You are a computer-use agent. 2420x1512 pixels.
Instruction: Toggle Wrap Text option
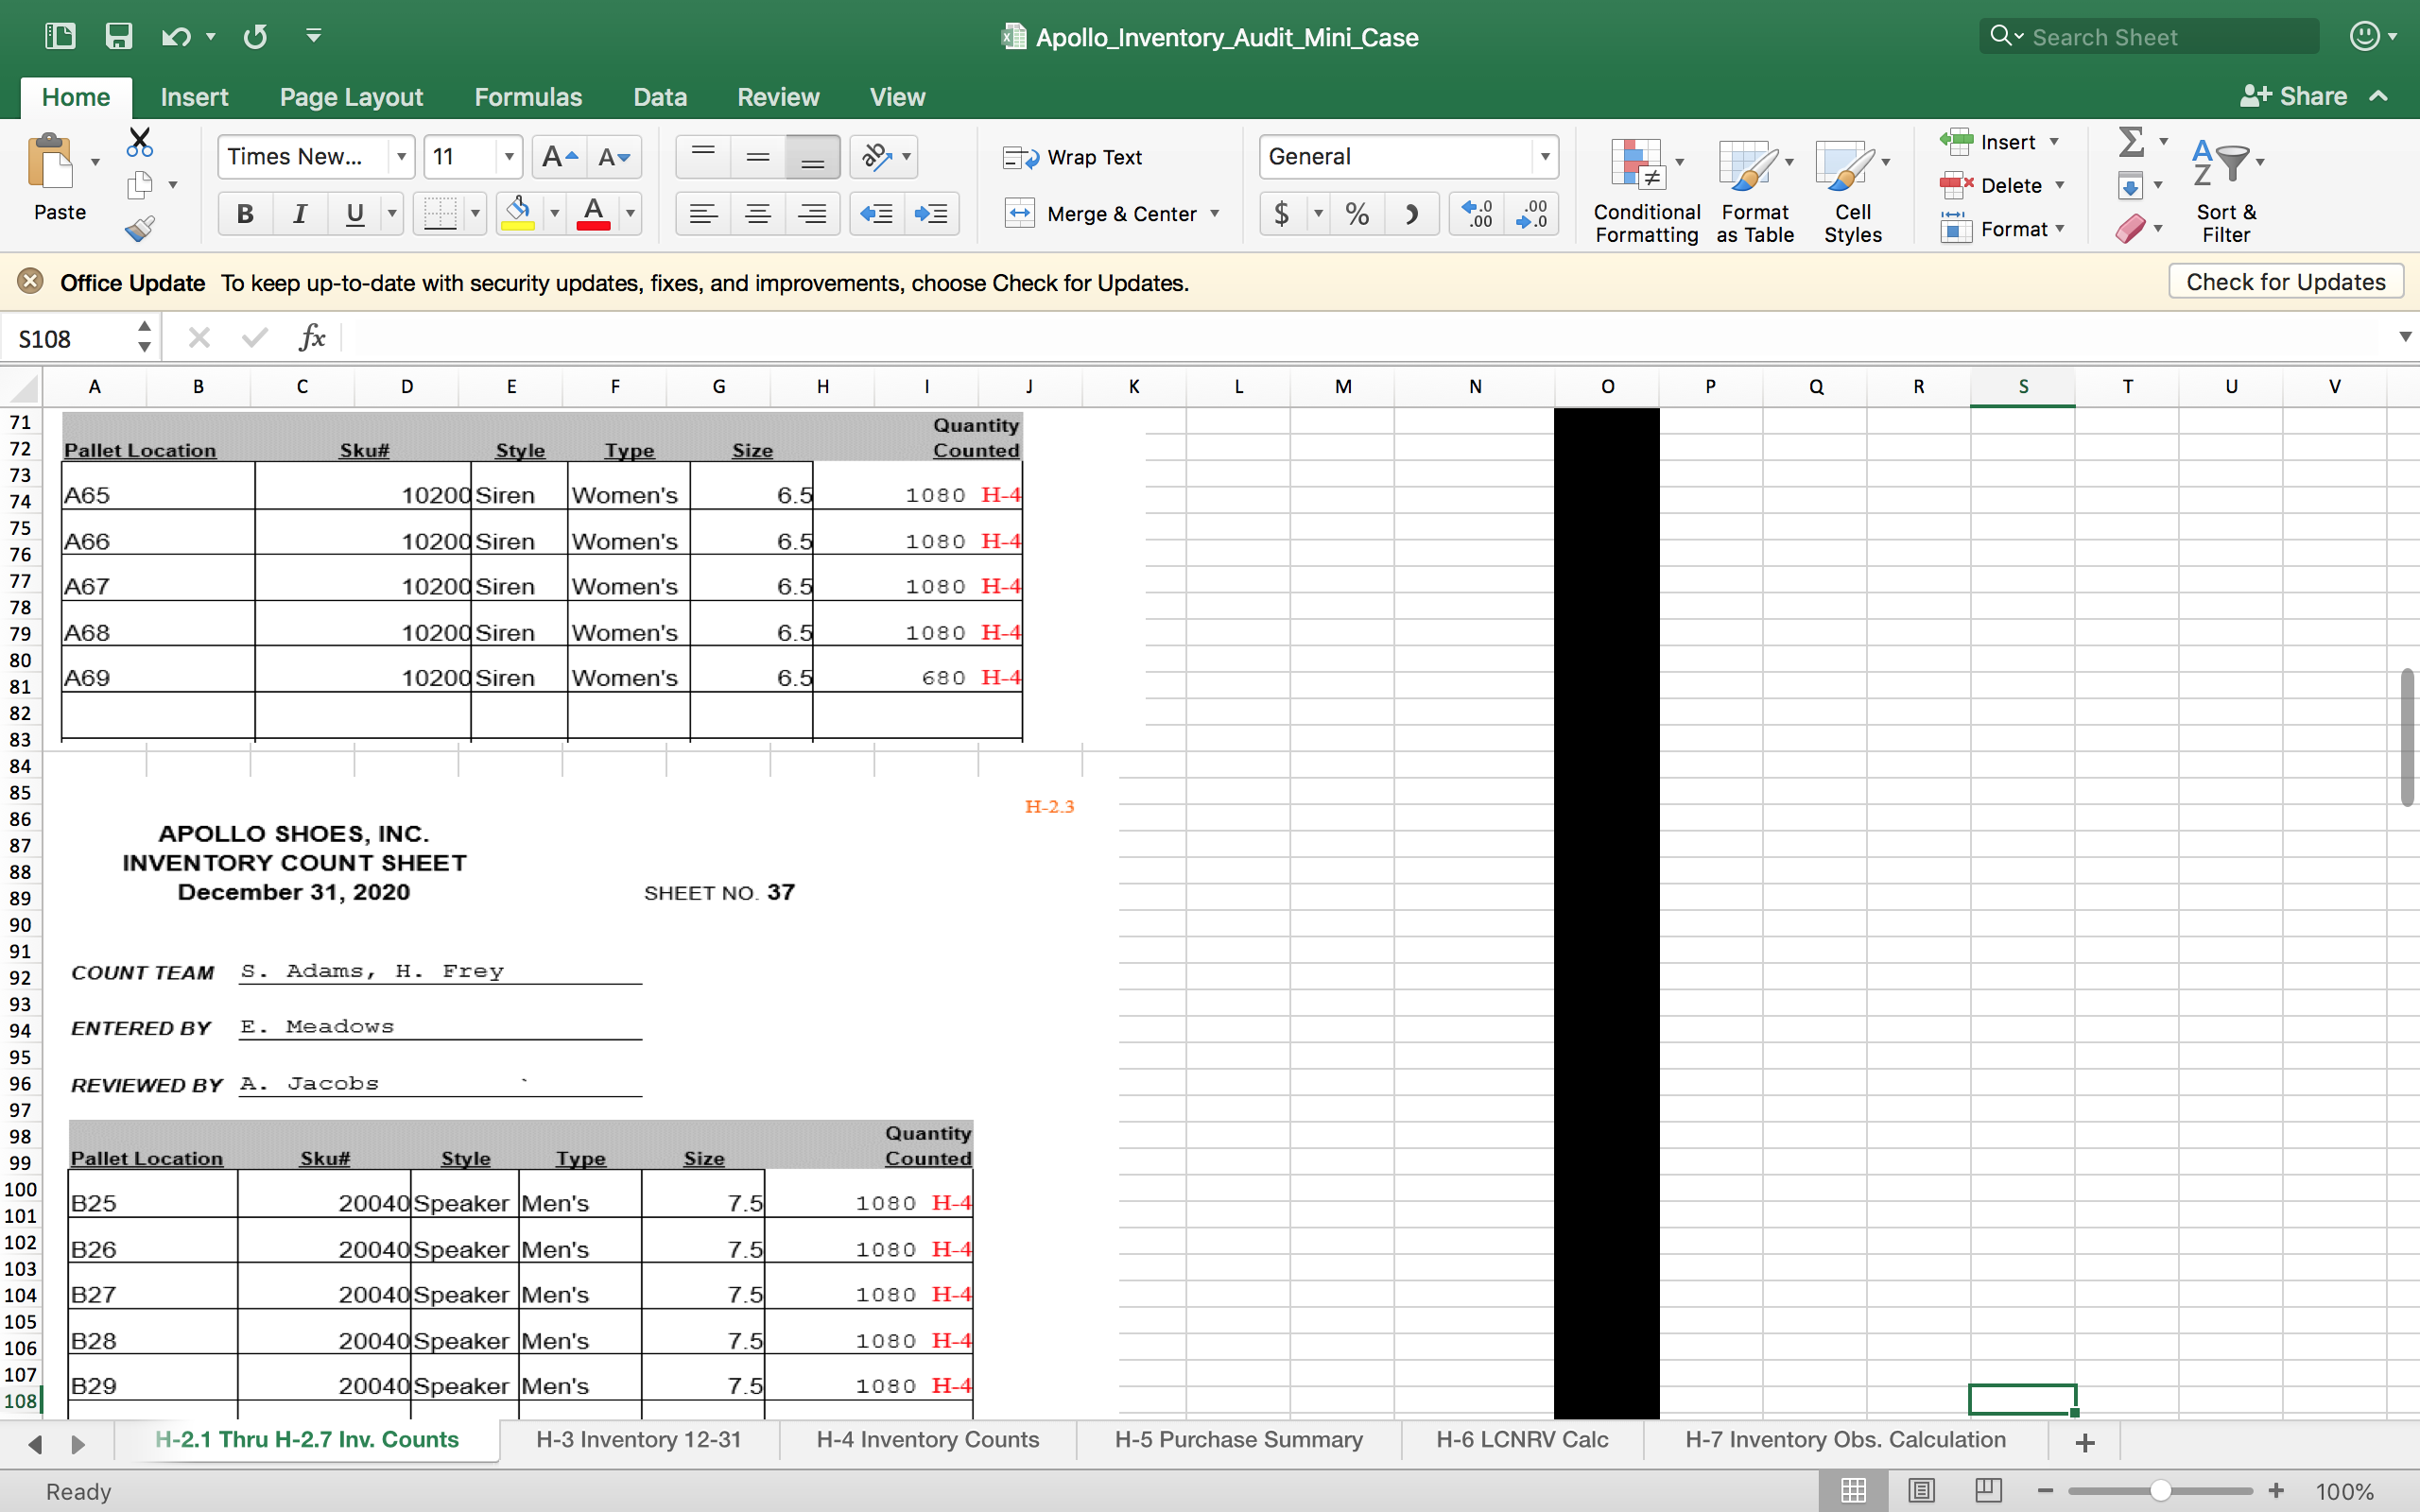(1073, 157)
